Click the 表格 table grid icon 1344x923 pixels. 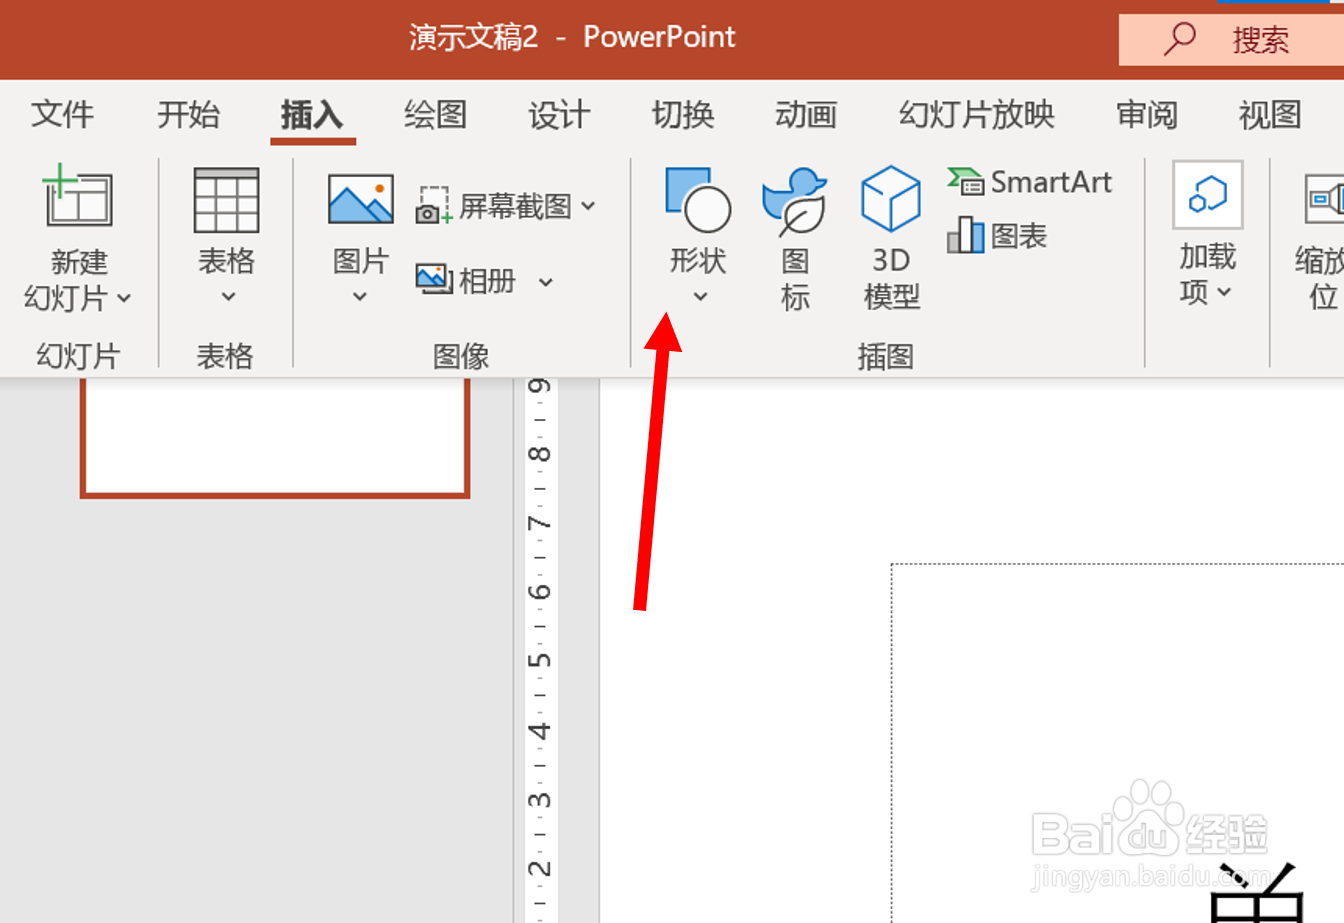[226, 200]
